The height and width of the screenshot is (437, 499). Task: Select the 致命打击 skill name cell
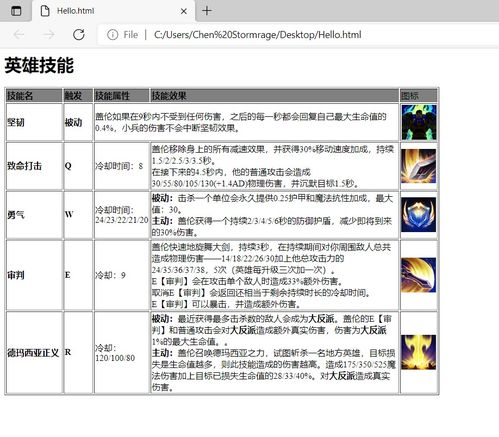pos(34,166)
